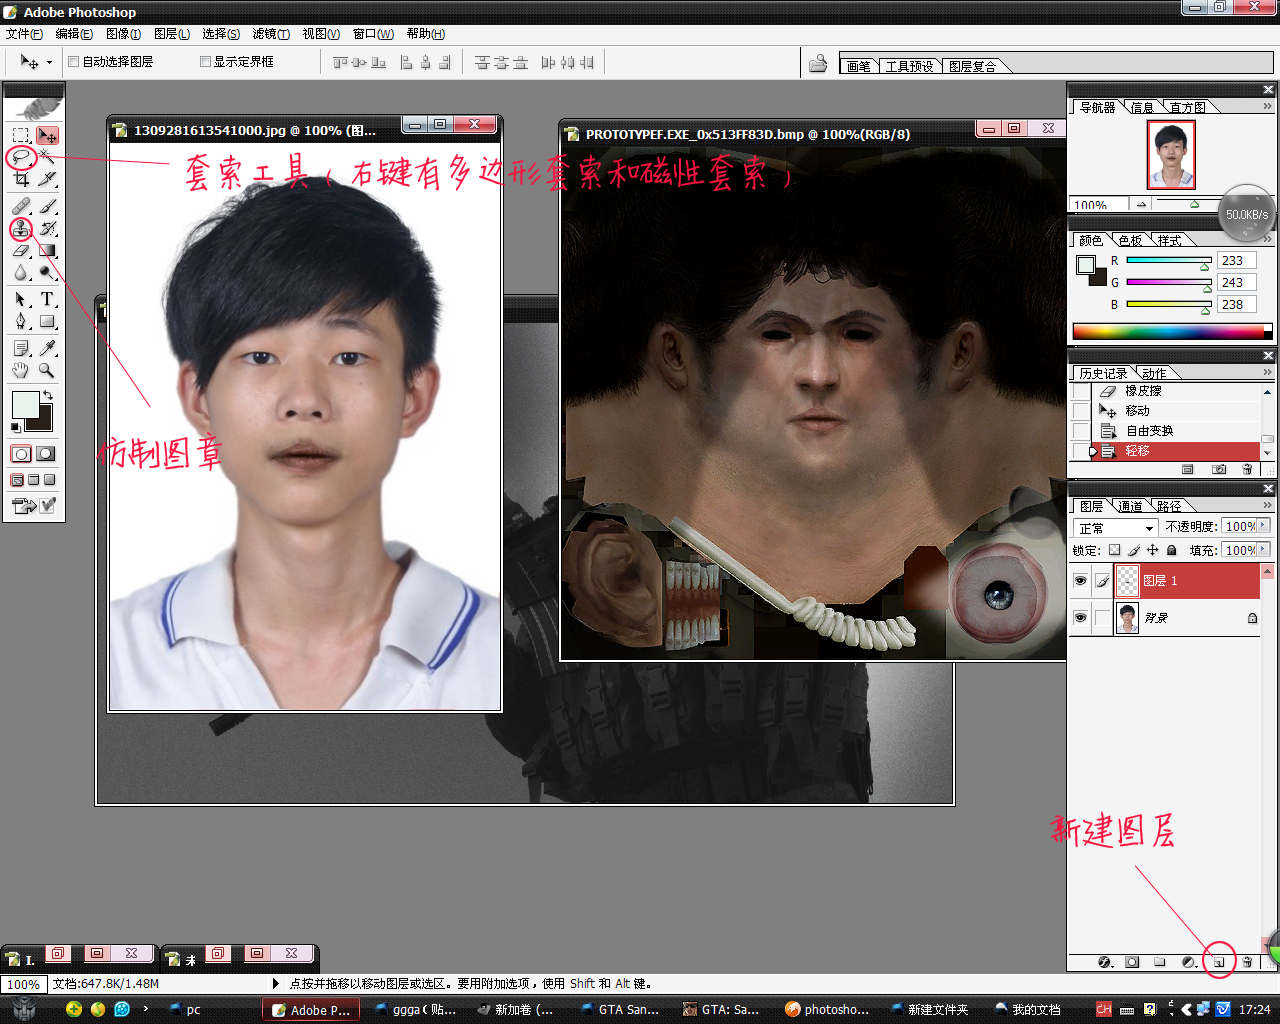Switch to the 直方图 tab

click(x=1187, y=107)
